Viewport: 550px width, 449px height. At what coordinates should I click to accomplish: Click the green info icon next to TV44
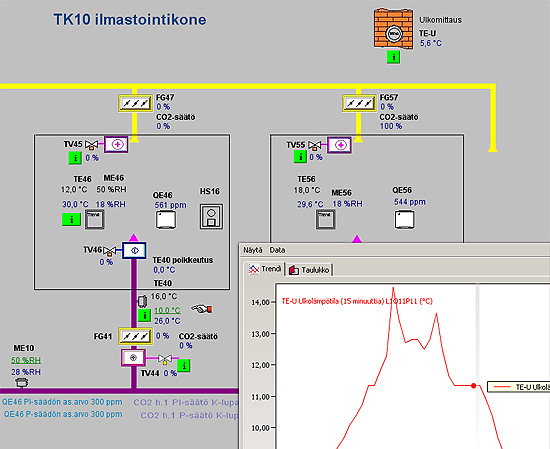[184, 366]
